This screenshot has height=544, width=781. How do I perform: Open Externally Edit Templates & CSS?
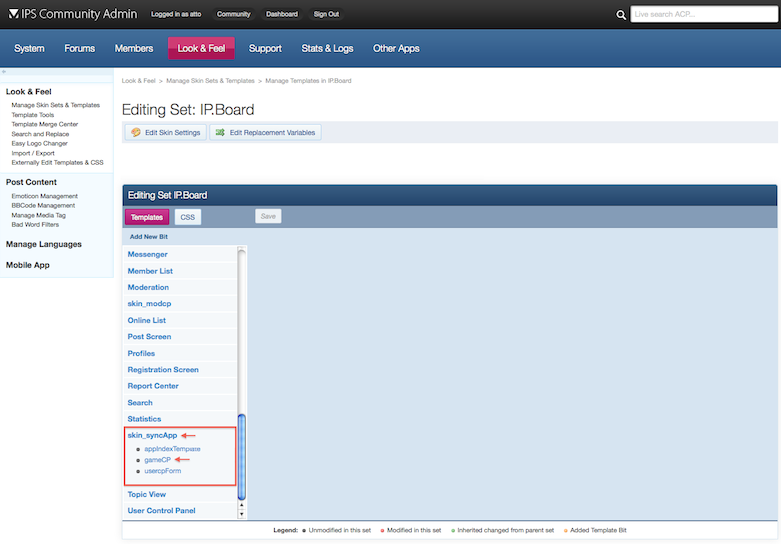point(58,162)
